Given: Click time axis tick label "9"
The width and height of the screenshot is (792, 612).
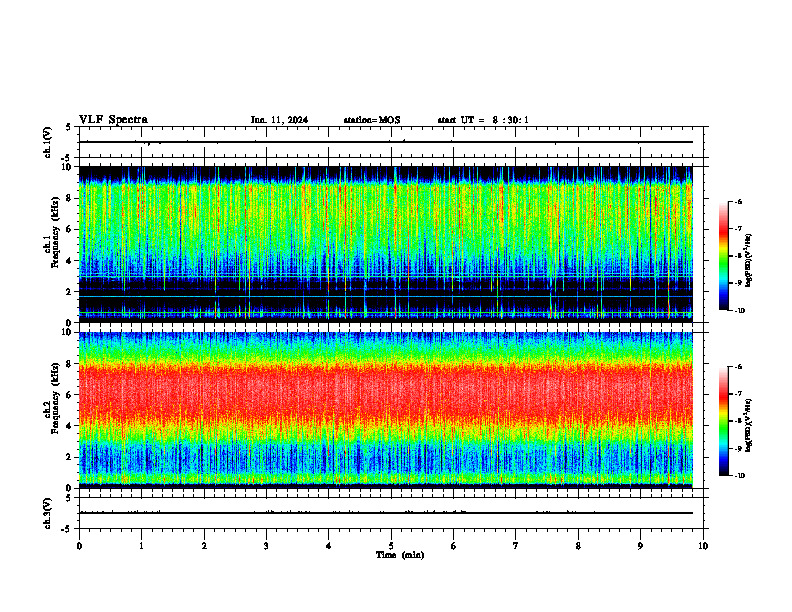Looking at the screenshot, I should [x=640, y=546].
